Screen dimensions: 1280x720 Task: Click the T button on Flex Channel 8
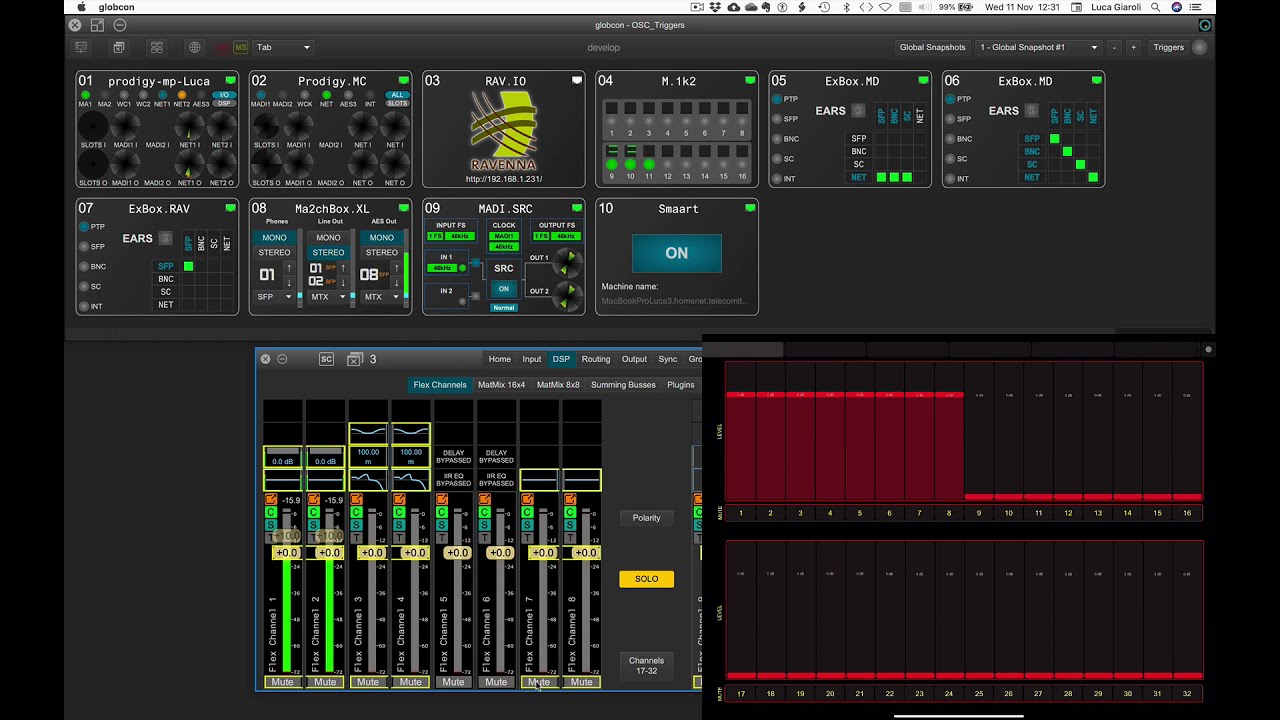tap(569, 538)
